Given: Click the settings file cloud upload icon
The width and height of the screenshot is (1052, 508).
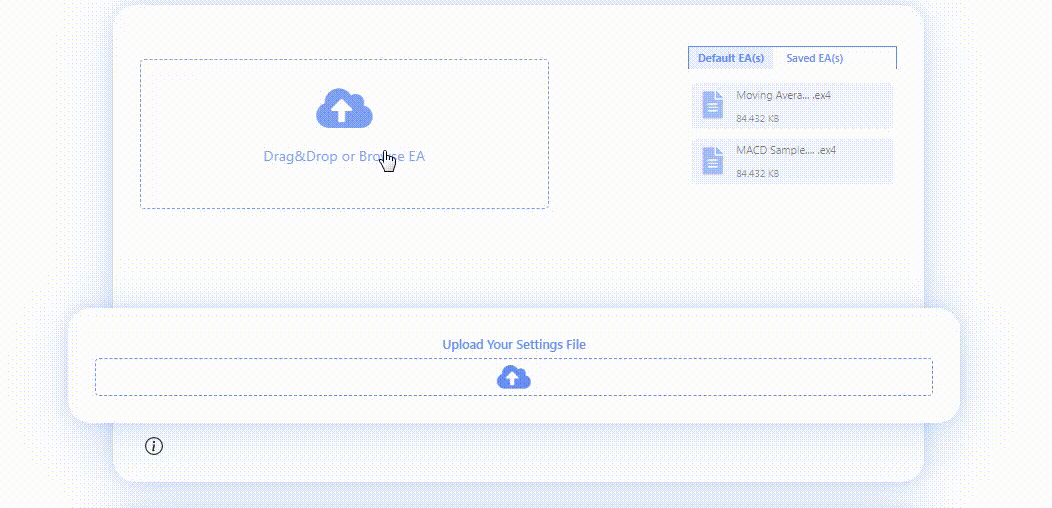Looking at the screenshot, I should click(513, 377).
